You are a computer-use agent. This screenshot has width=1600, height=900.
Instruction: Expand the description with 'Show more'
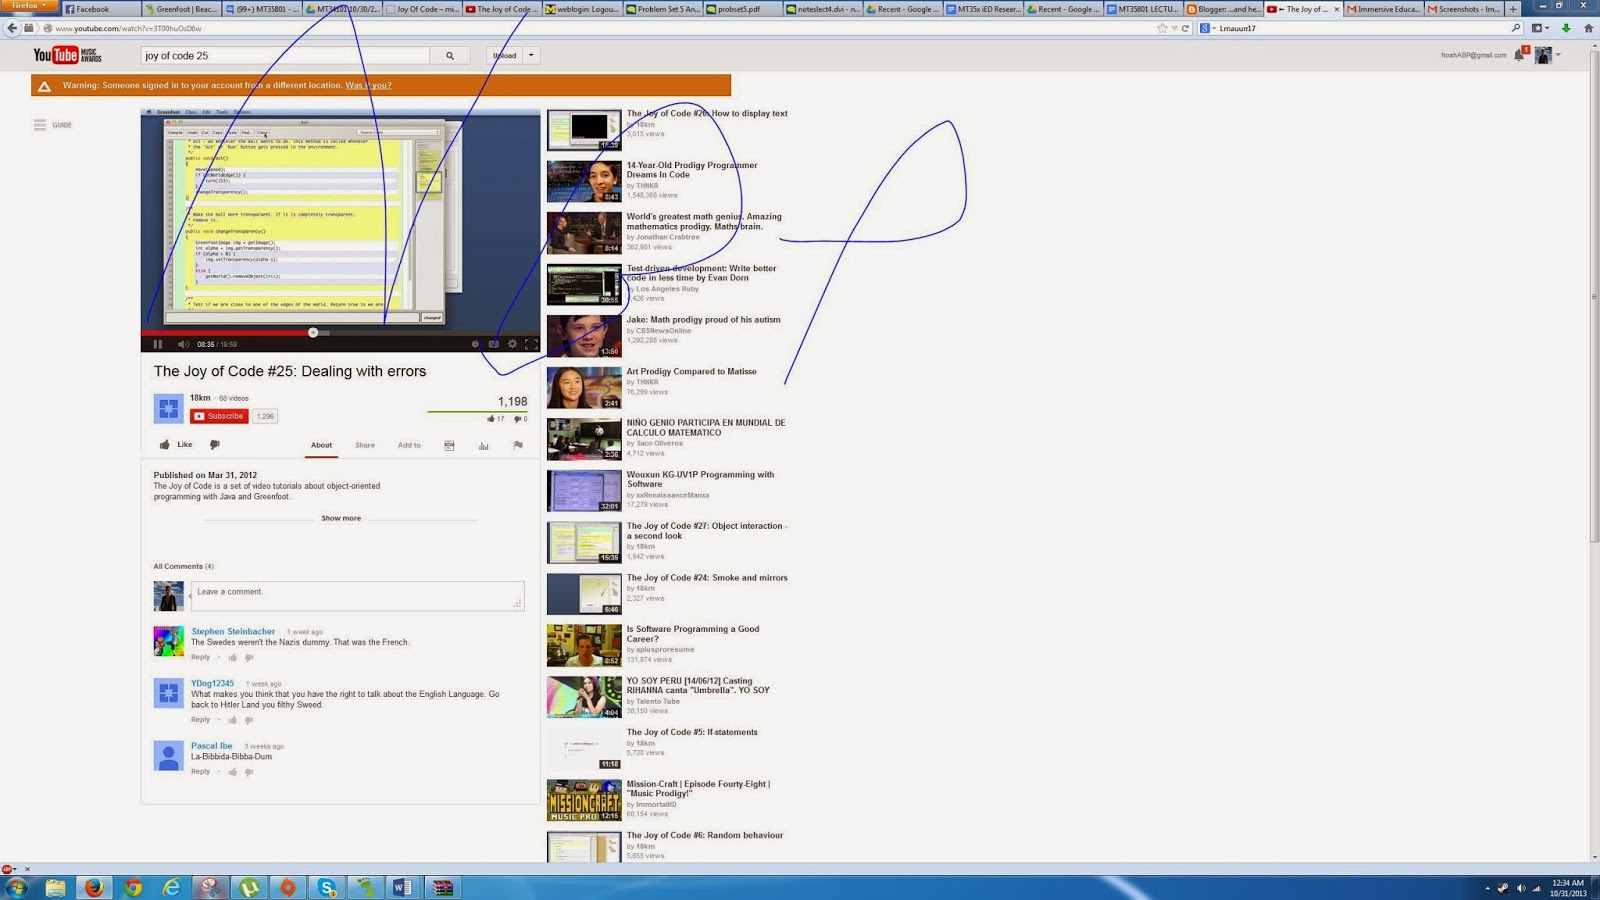341,518
